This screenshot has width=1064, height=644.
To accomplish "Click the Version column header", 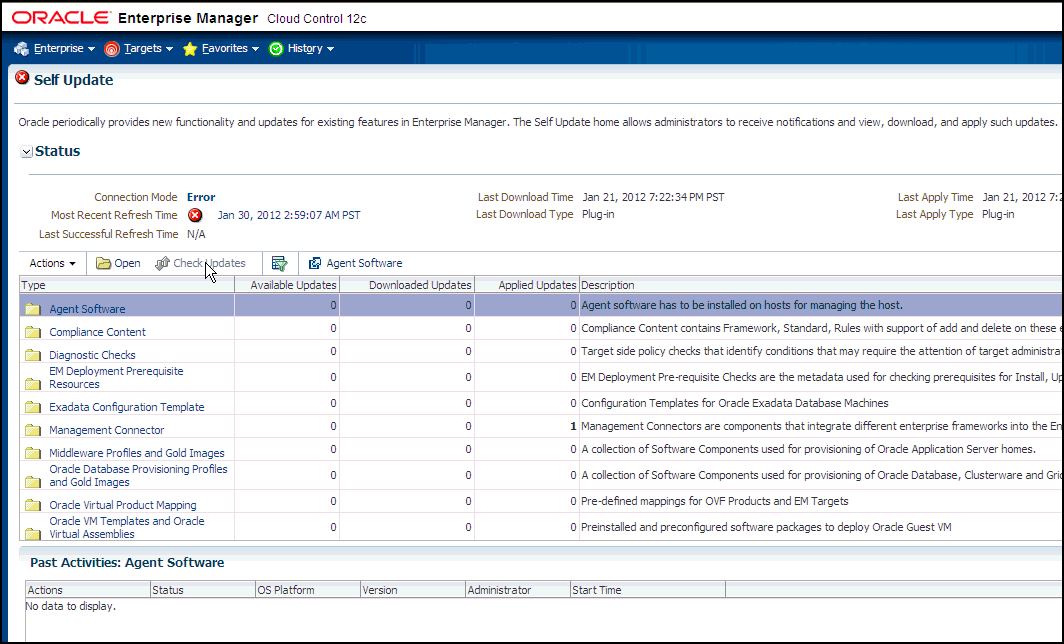I will [x=413, y=590].
